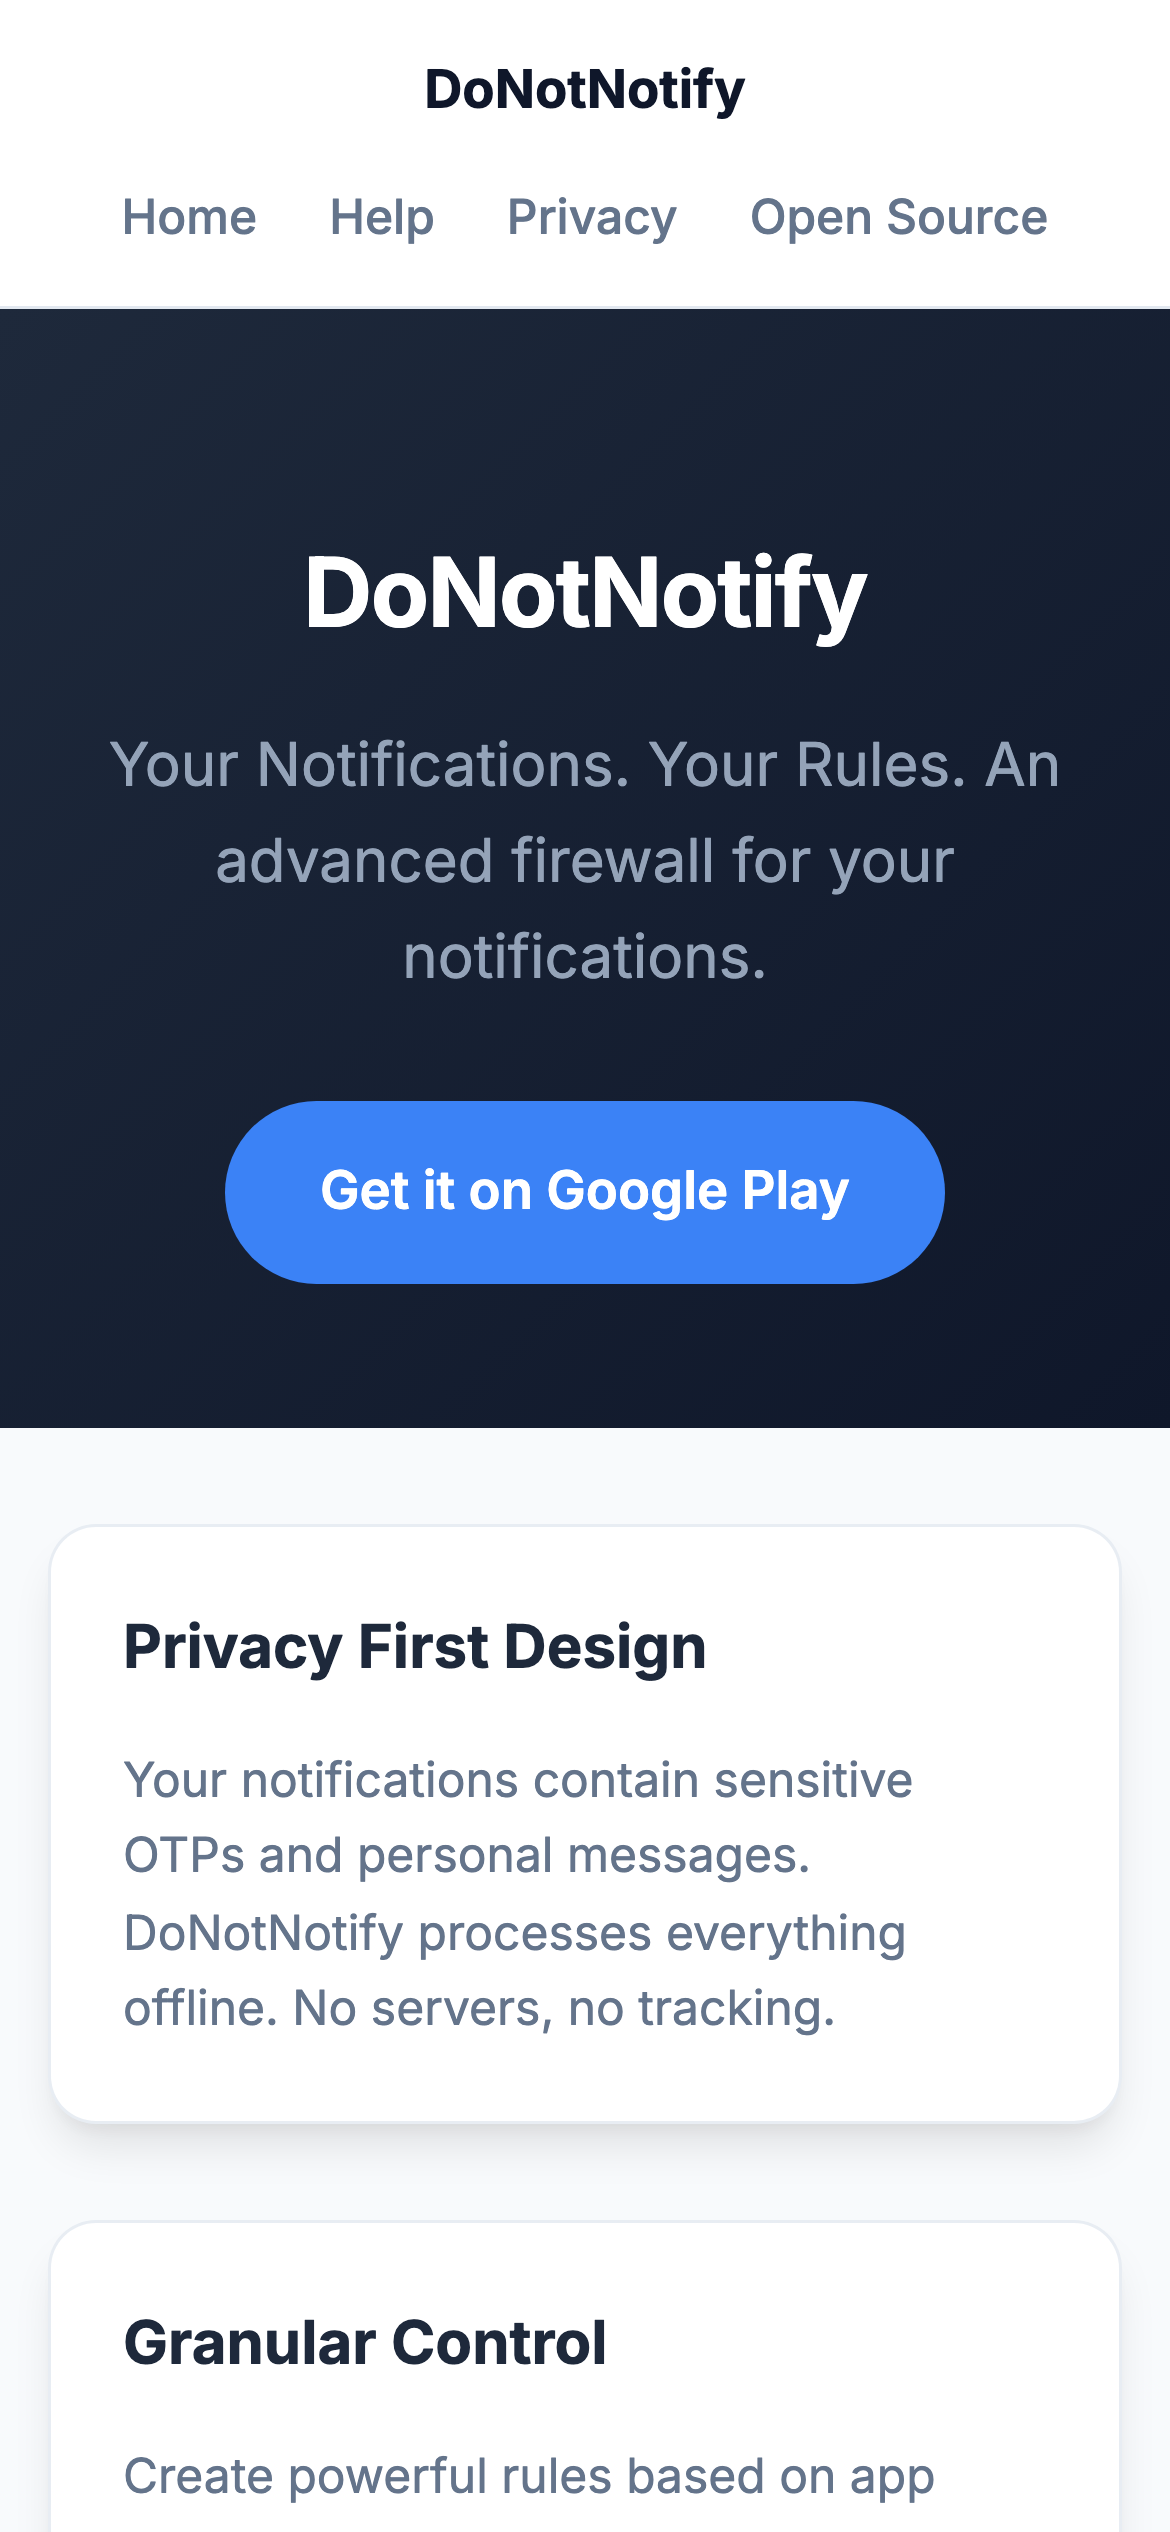Go to the Home page
Image resolution: width=1170 pixels, height=2532 pixels.
tap(189, 217)
